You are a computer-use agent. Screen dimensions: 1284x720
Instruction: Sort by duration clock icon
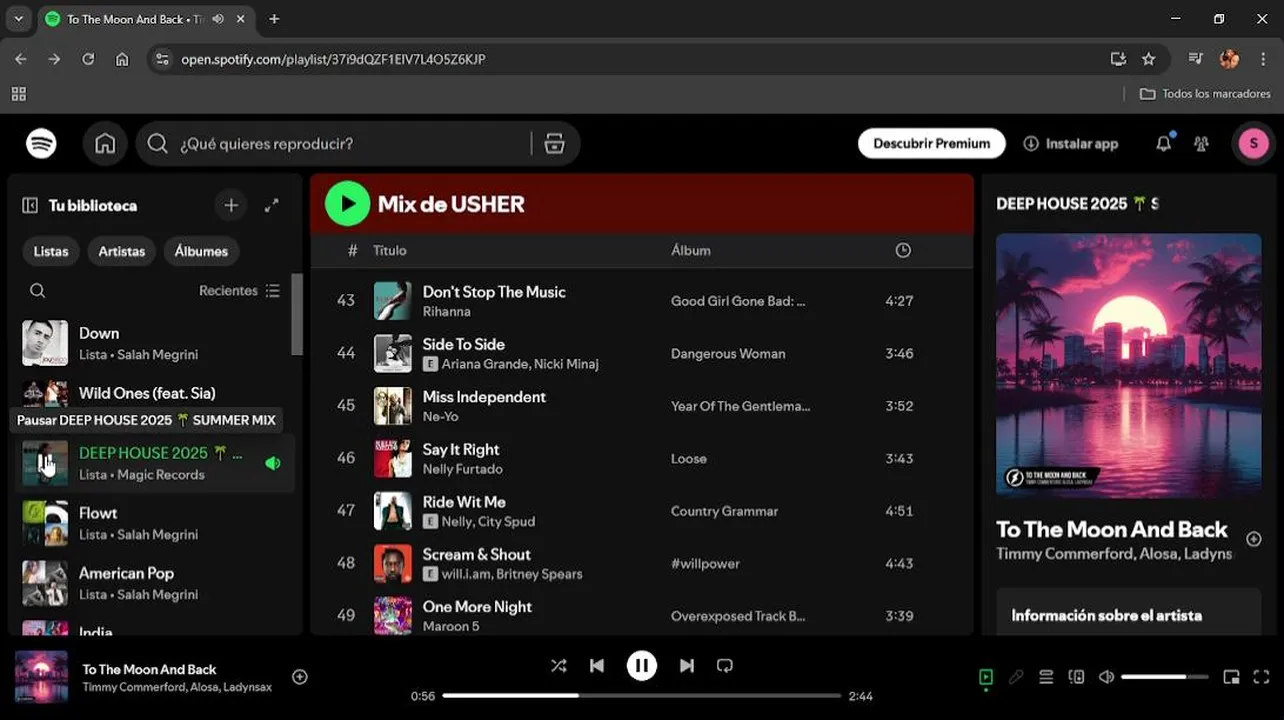point(903,251)
